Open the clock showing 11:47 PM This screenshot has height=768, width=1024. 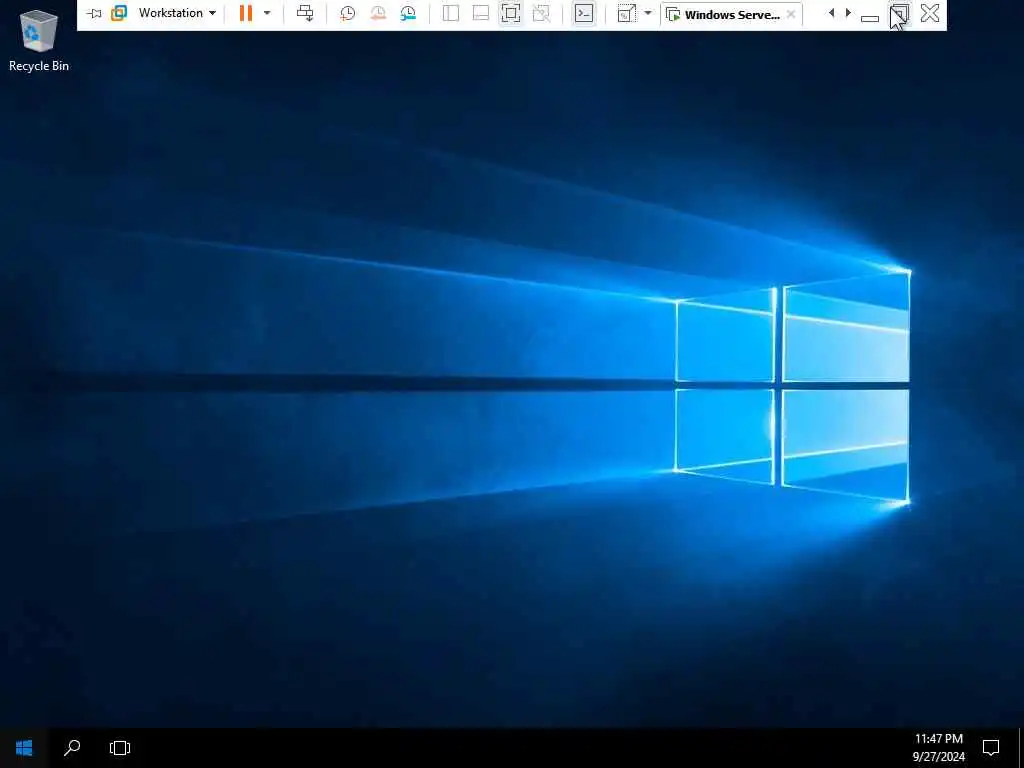938,748
